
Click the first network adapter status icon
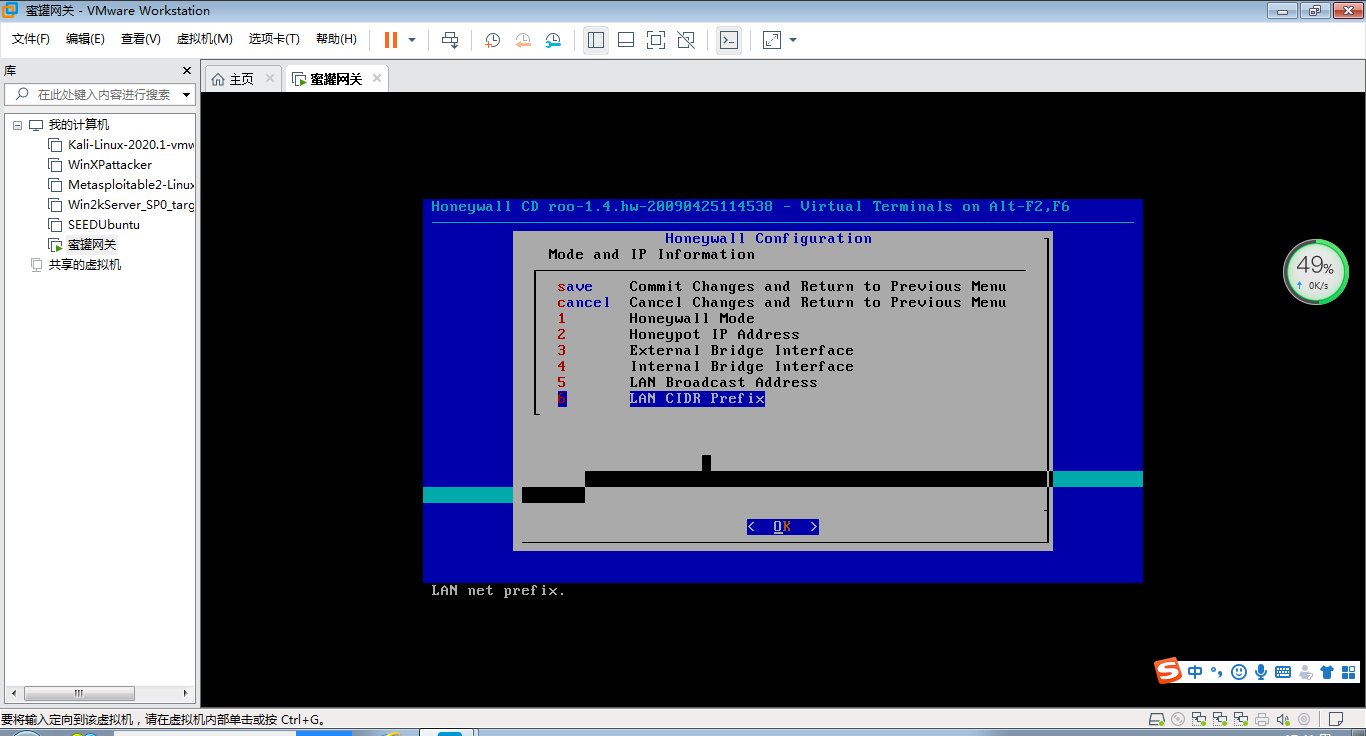(1199, 719)
